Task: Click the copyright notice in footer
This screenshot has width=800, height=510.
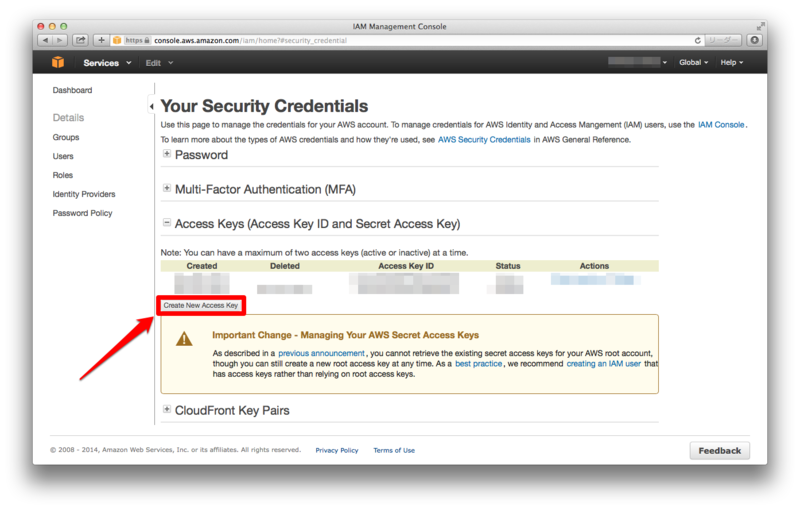Action: point(176,450)
